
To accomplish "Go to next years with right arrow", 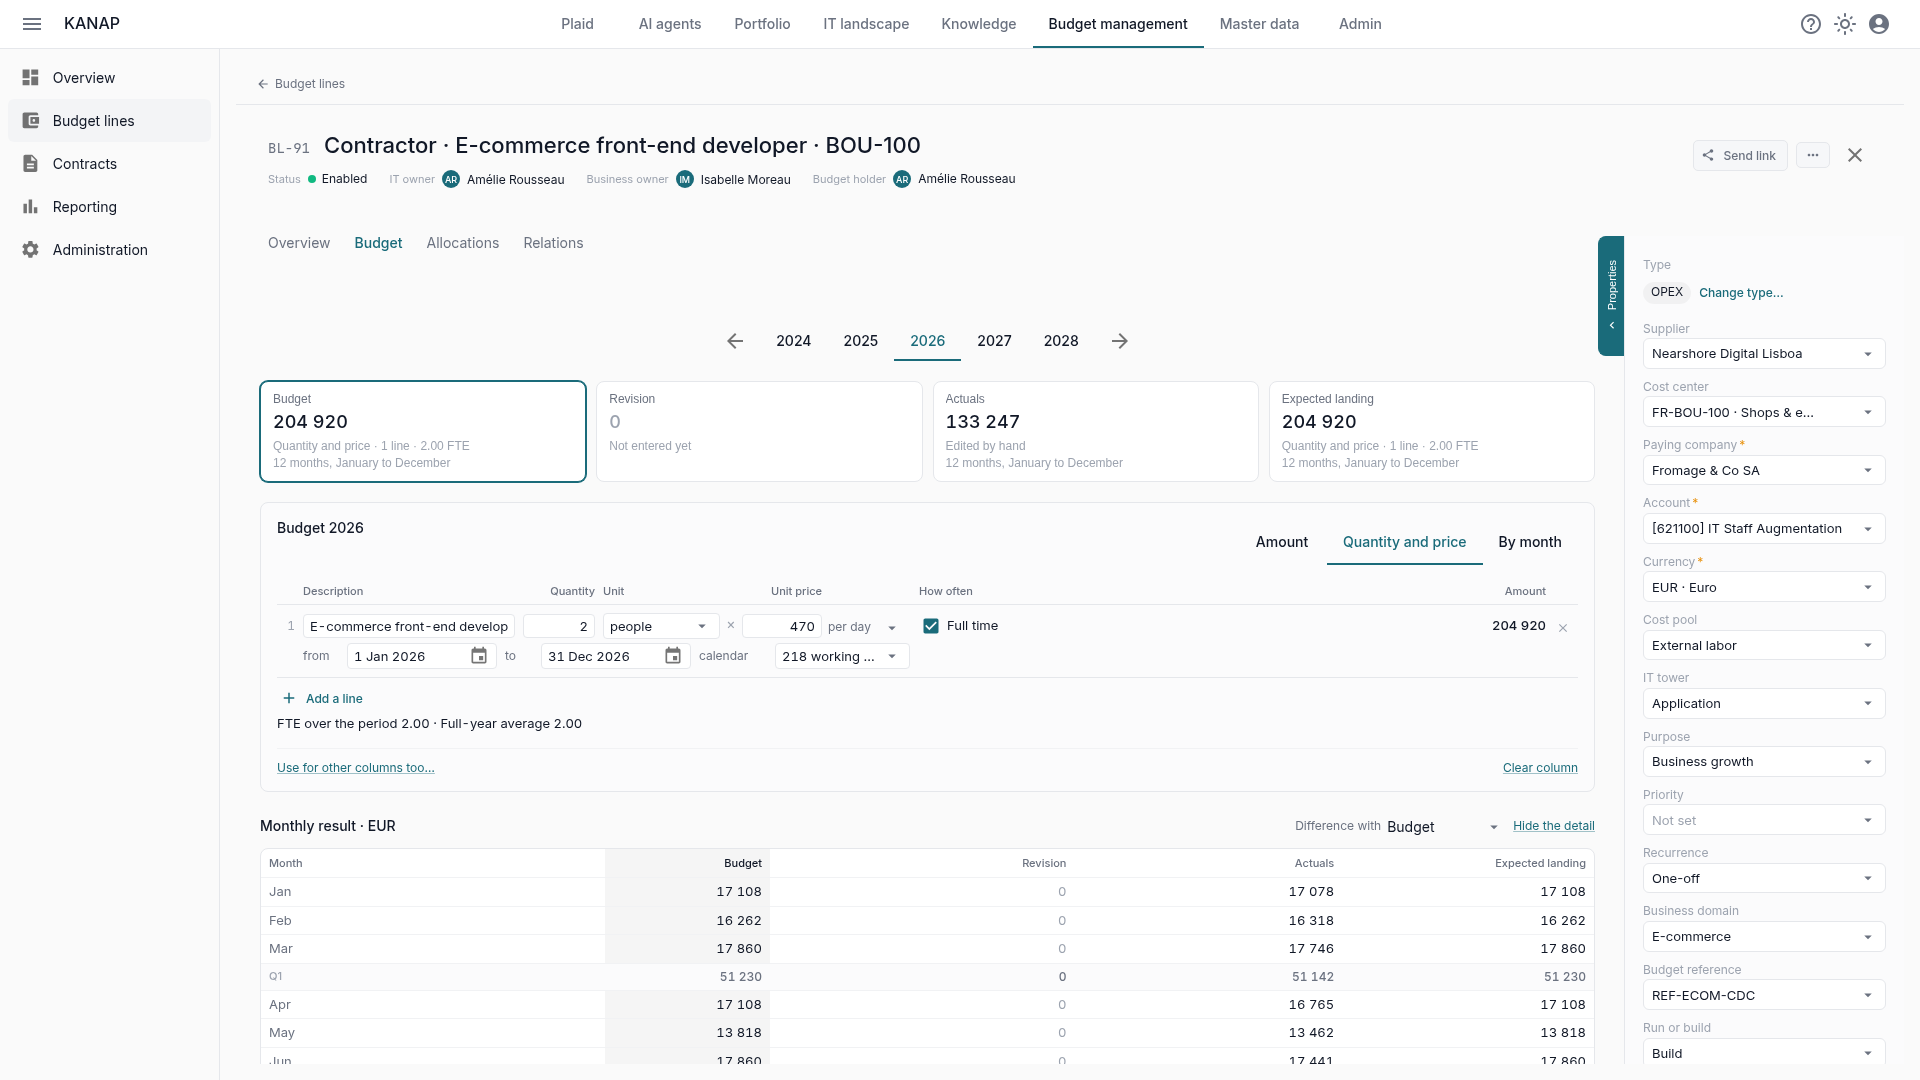I will point(1120,341).
